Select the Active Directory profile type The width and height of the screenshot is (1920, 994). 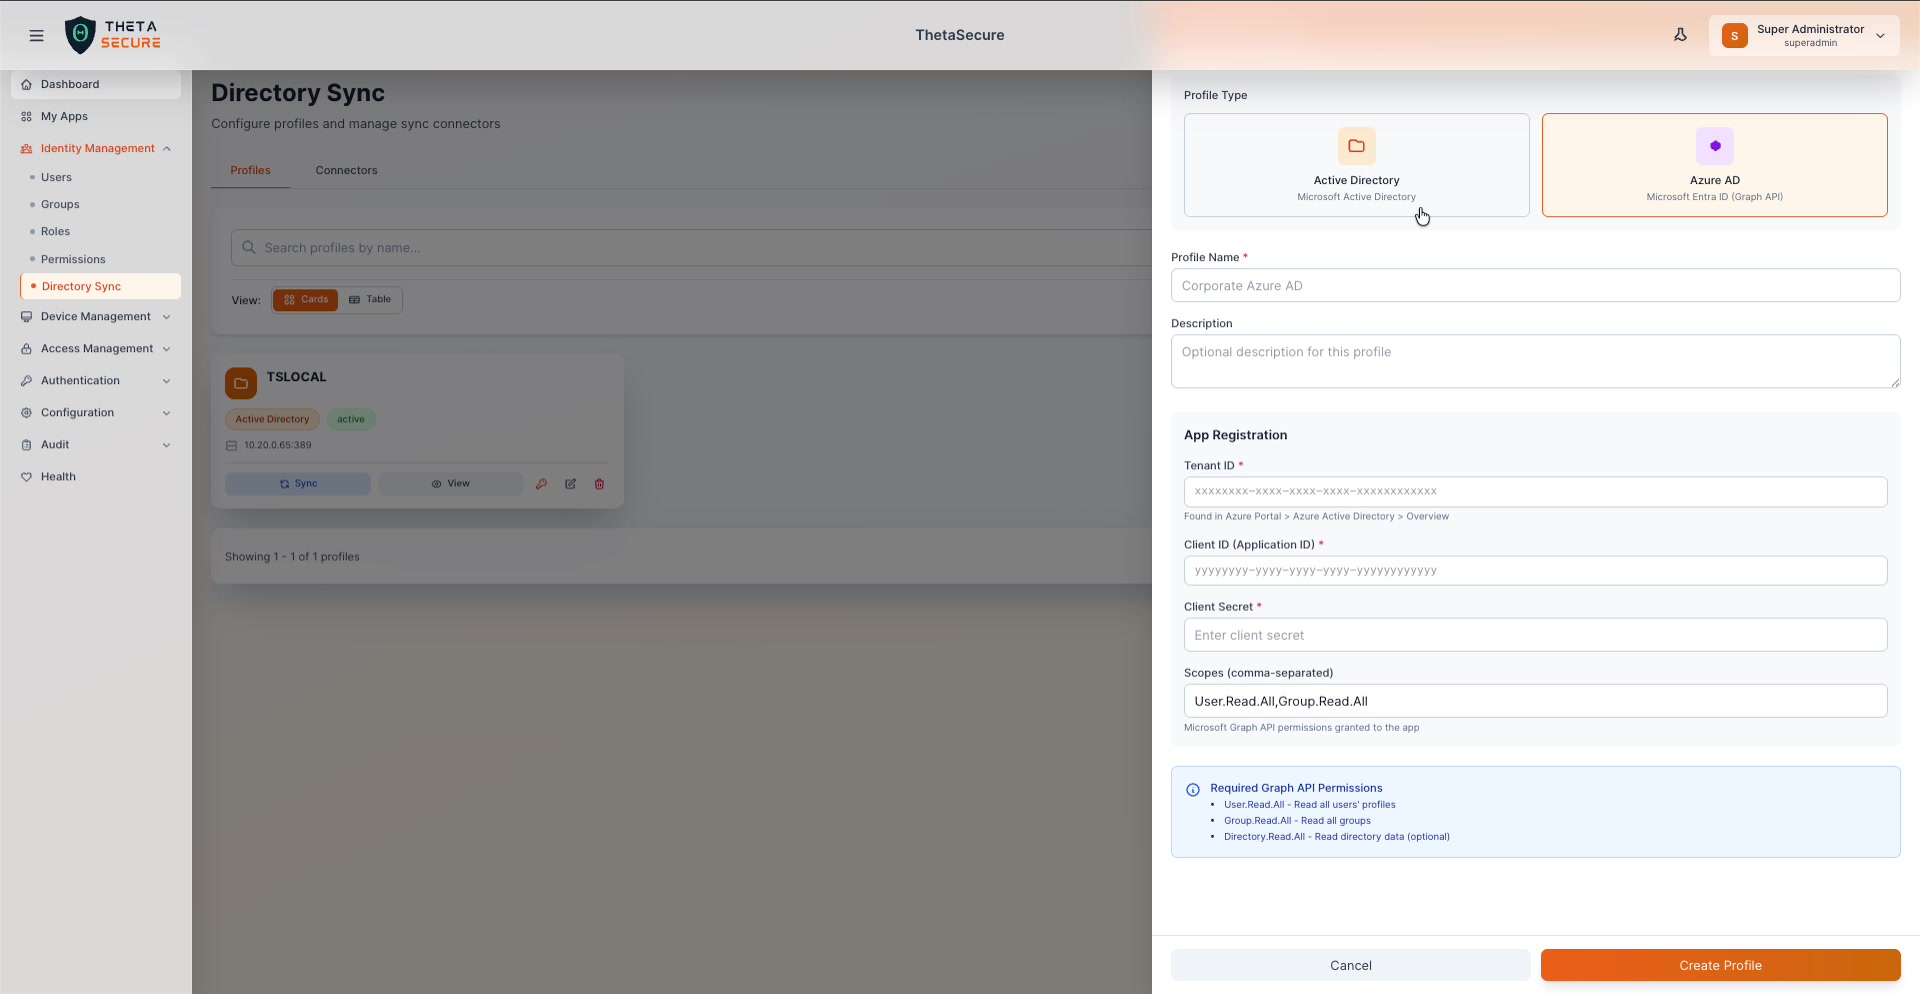1356,165
